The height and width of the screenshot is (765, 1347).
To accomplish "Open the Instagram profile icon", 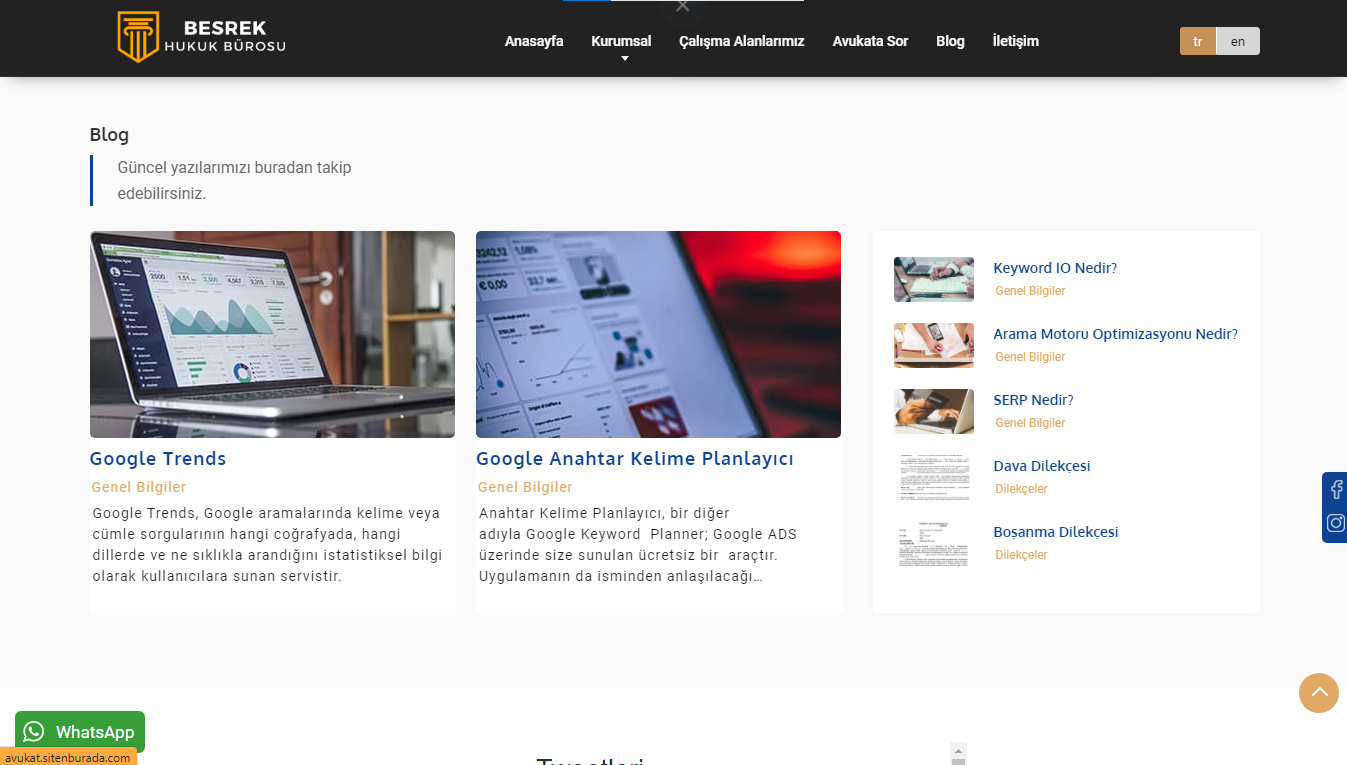I will tap(1336, 523).
